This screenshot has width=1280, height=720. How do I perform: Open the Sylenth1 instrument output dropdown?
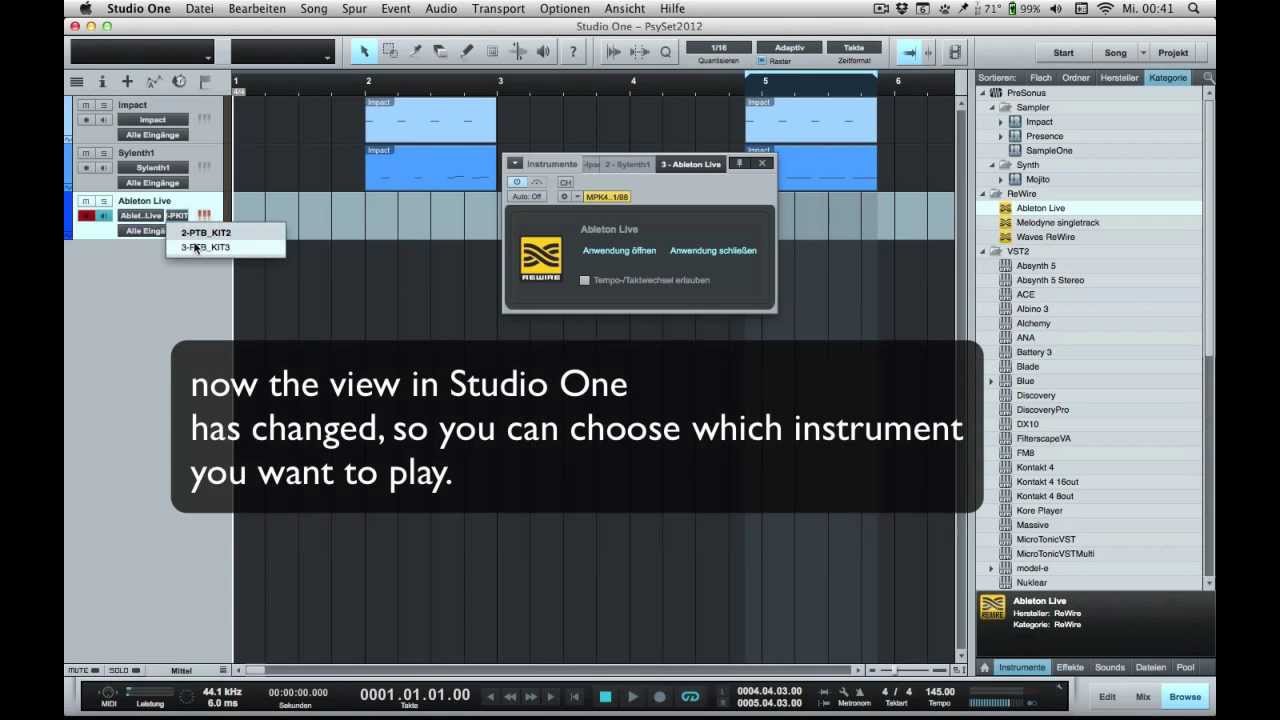coord(153,168)
